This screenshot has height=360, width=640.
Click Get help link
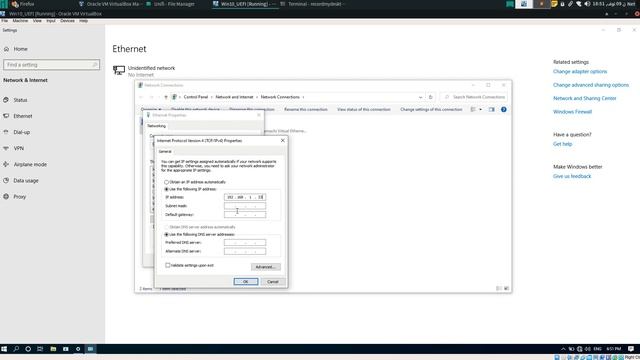(562, 144)
